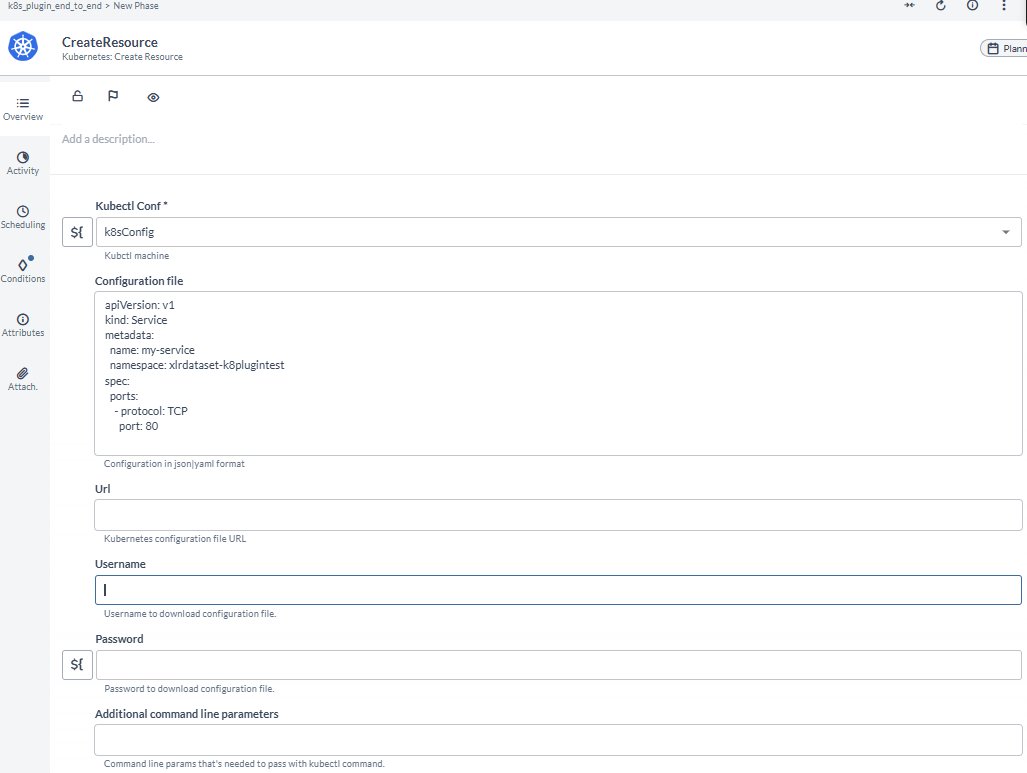Expand the Kubectl Conf dropdown arrow
1027x773 pixels.
pos(1005,232)
